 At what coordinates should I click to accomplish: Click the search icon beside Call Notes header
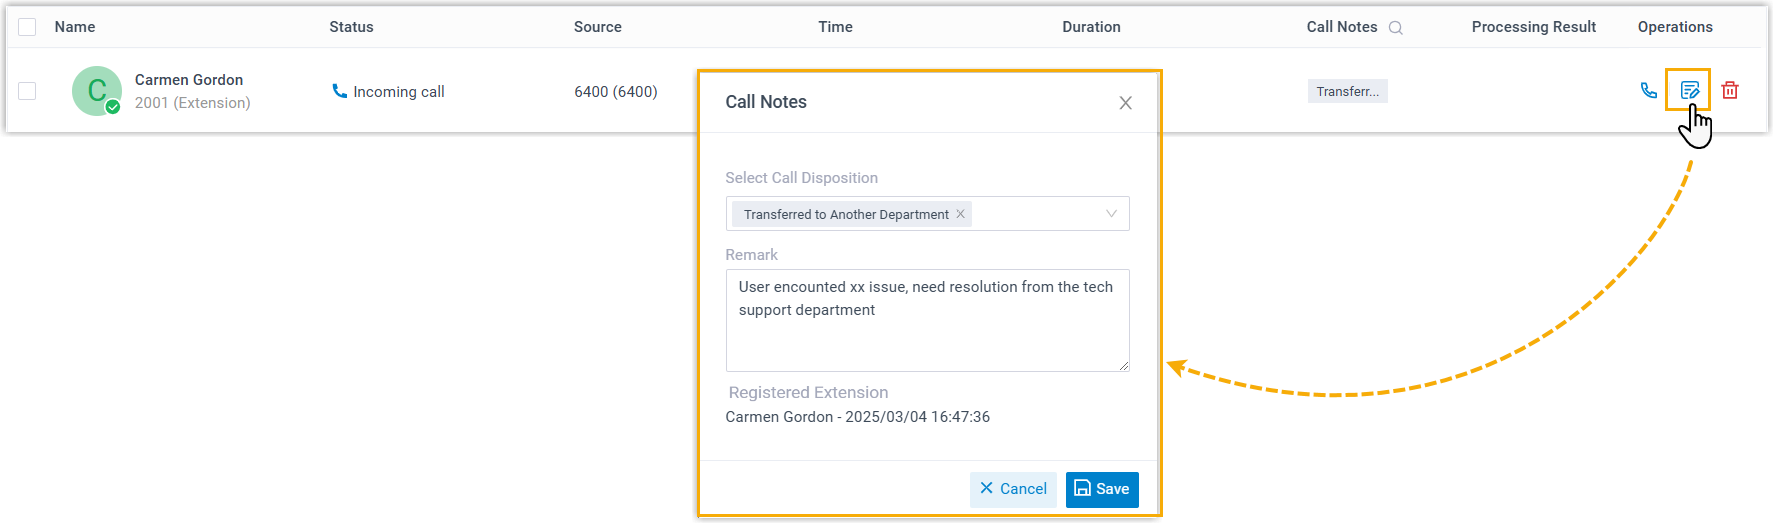point(1396,28)
